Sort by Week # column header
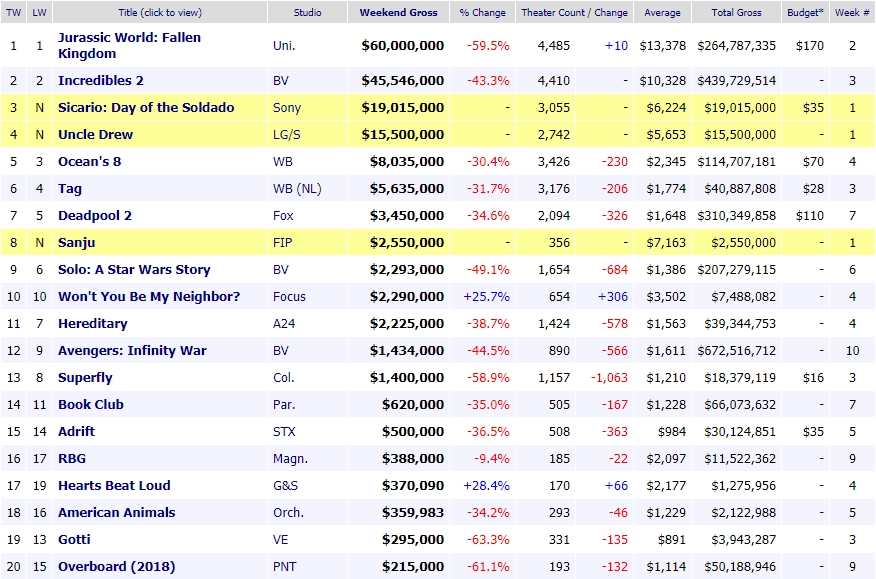 point(852,12)
